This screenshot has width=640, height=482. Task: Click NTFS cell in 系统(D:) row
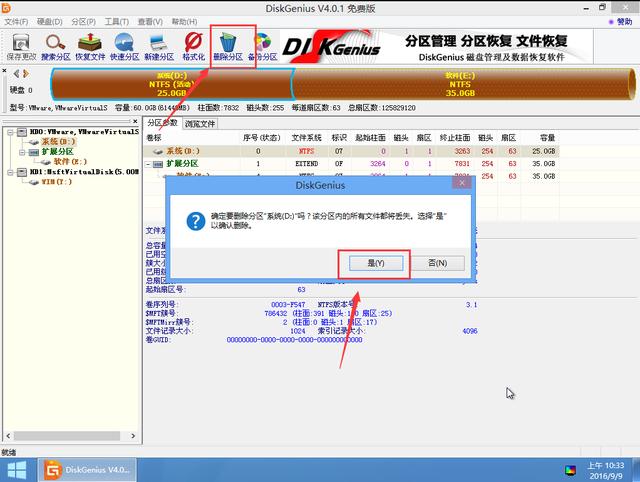click(306, 151)
